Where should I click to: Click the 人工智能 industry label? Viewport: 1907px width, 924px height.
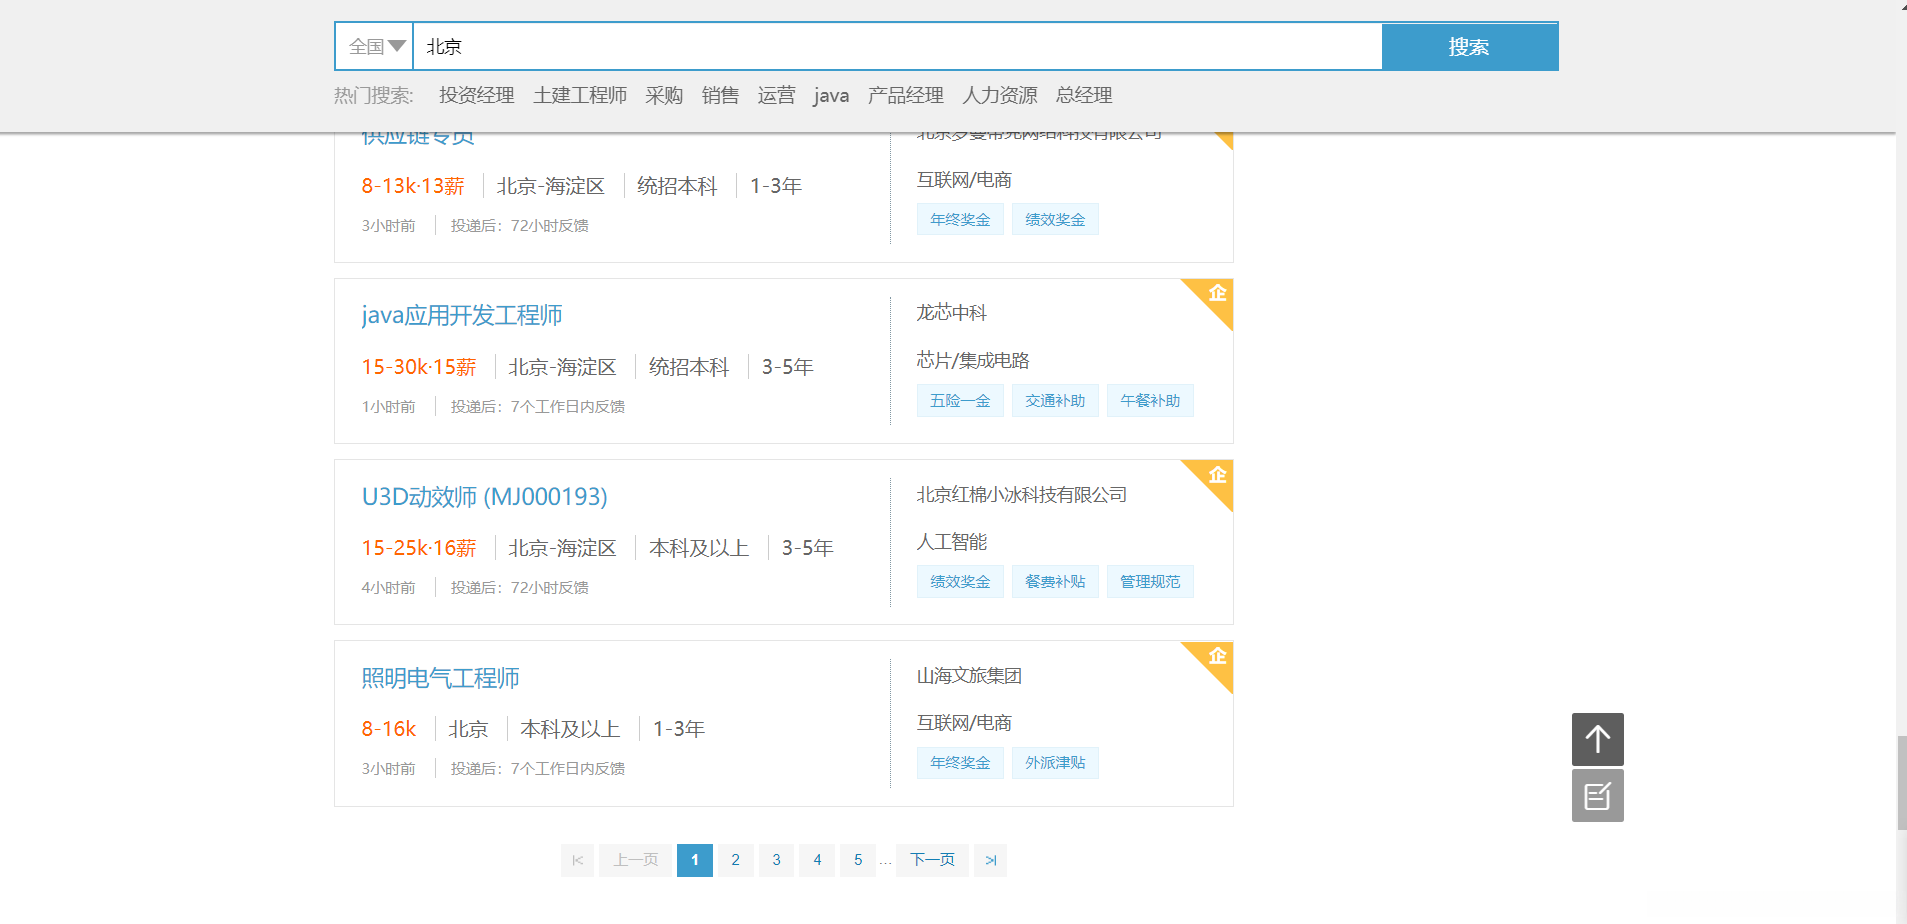tap(952, 542)
